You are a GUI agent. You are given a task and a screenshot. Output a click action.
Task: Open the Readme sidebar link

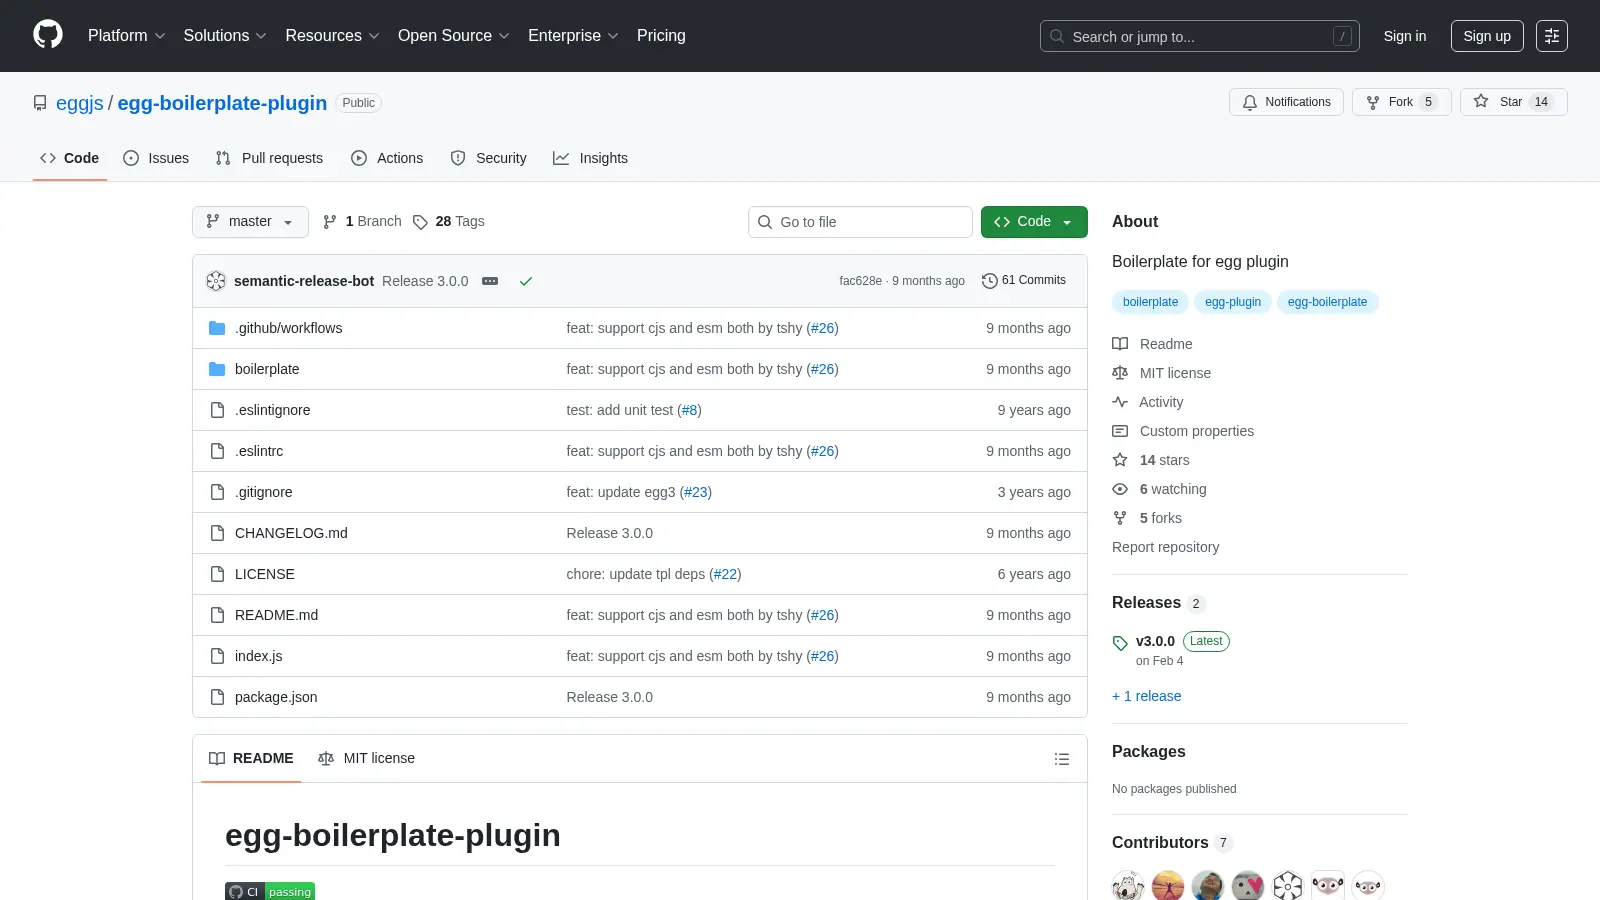click(1152, 344)
